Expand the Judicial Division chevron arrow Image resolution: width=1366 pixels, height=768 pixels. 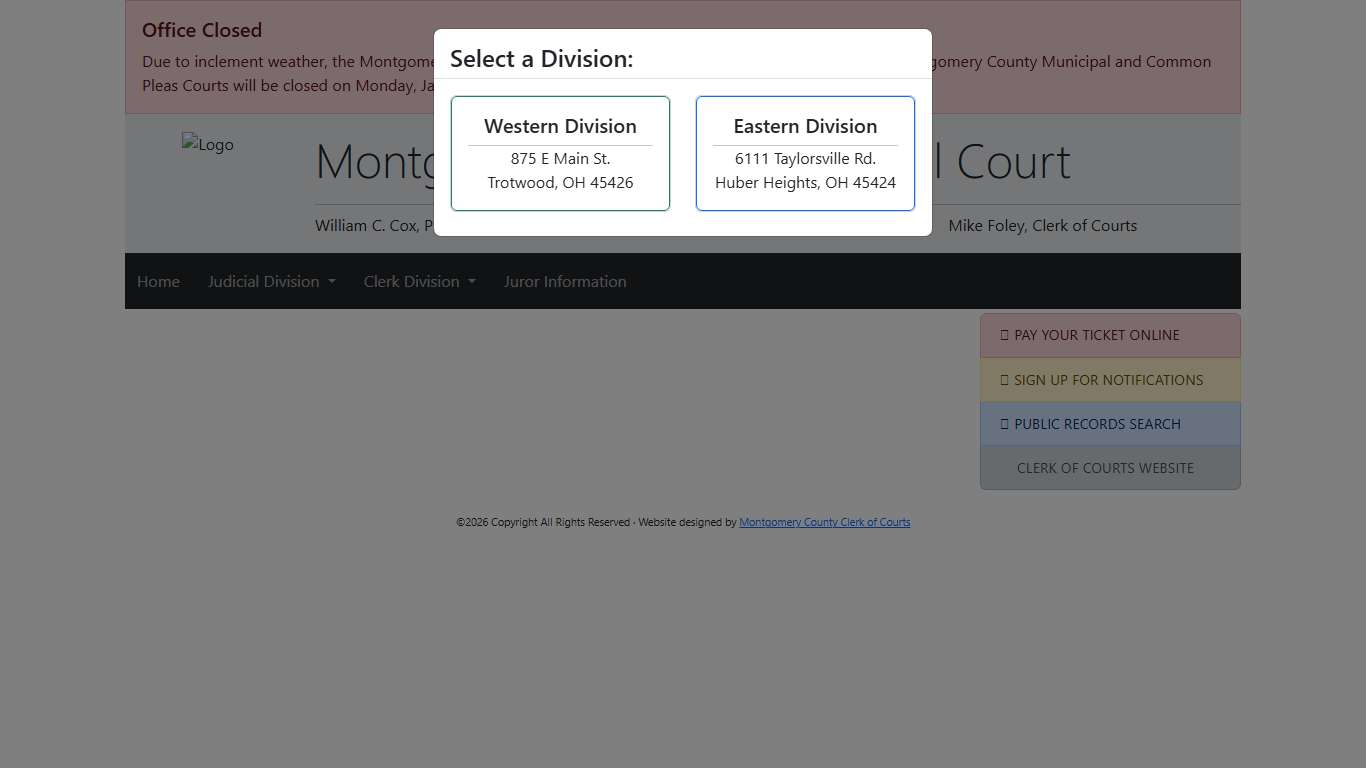point(331,281)
